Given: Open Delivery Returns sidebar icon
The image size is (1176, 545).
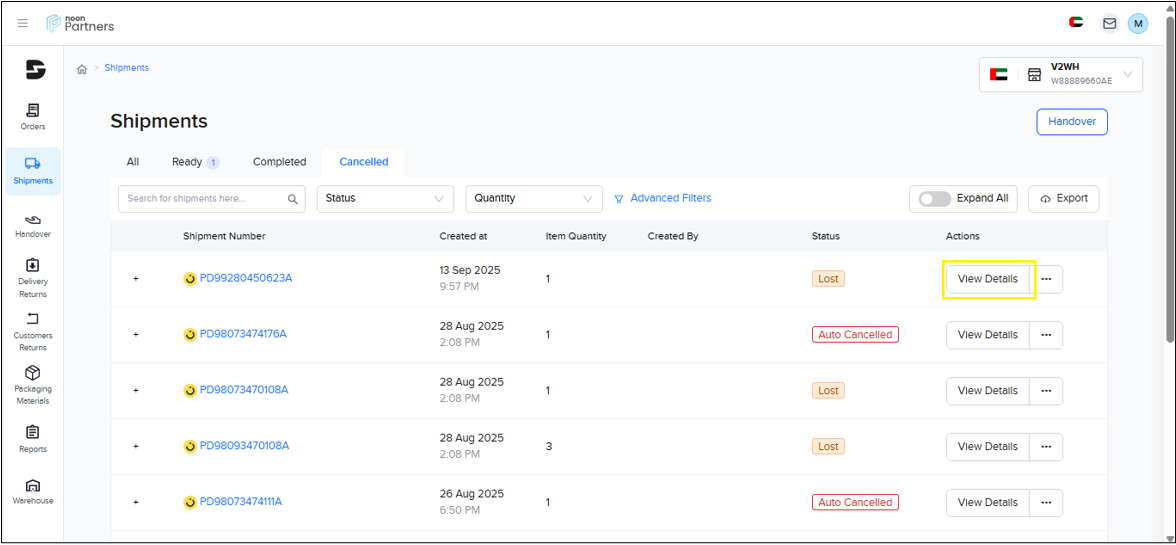Looking at the screenshot, I should click(x=32, y=277).
